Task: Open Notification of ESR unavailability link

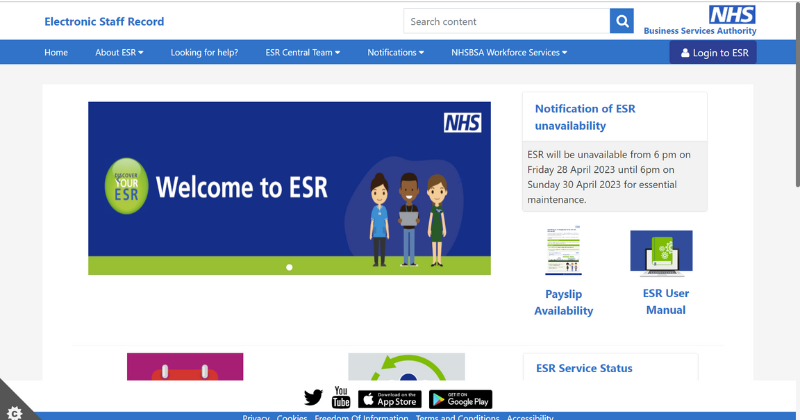Action: (585, 117)
